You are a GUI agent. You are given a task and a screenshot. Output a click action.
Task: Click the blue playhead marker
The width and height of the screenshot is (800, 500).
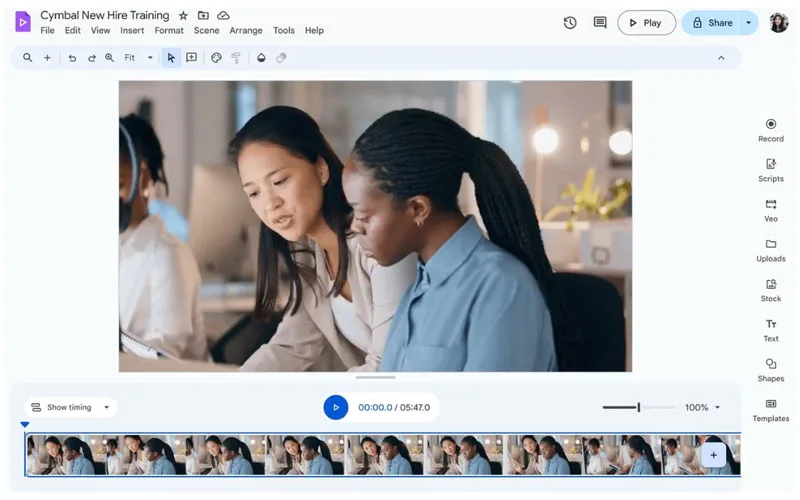pyautogui.click(x=24, y=424)
